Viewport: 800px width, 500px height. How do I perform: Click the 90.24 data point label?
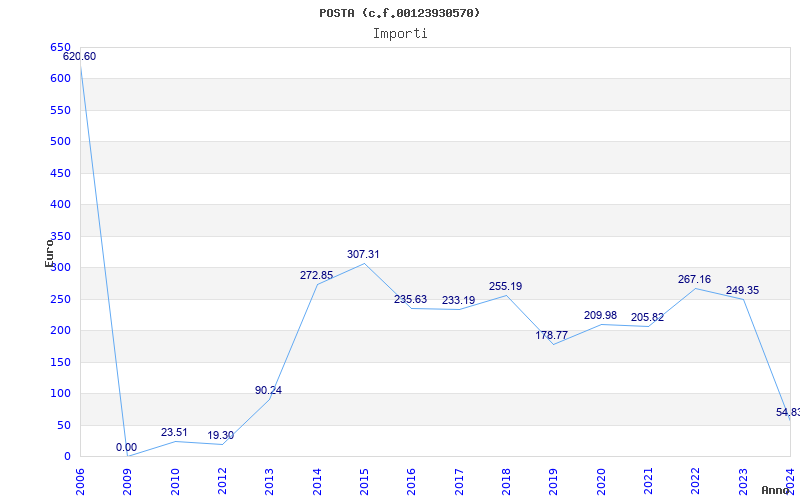268,390
